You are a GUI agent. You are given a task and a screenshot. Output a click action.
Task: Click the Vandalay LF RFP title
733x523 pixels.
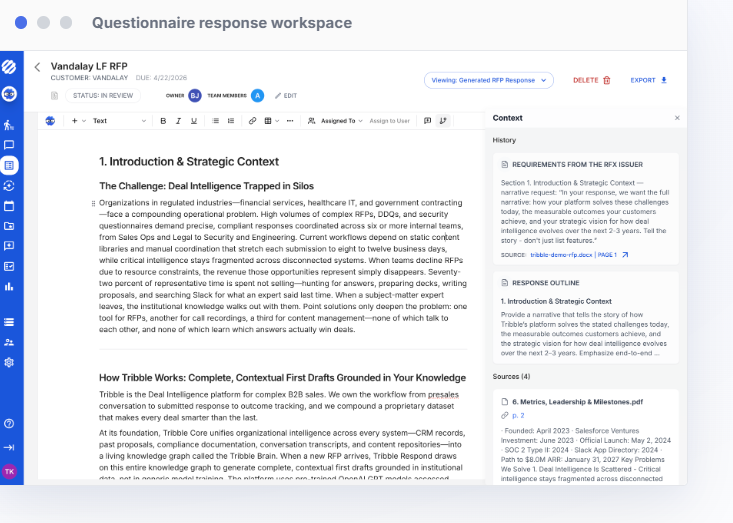89,66
